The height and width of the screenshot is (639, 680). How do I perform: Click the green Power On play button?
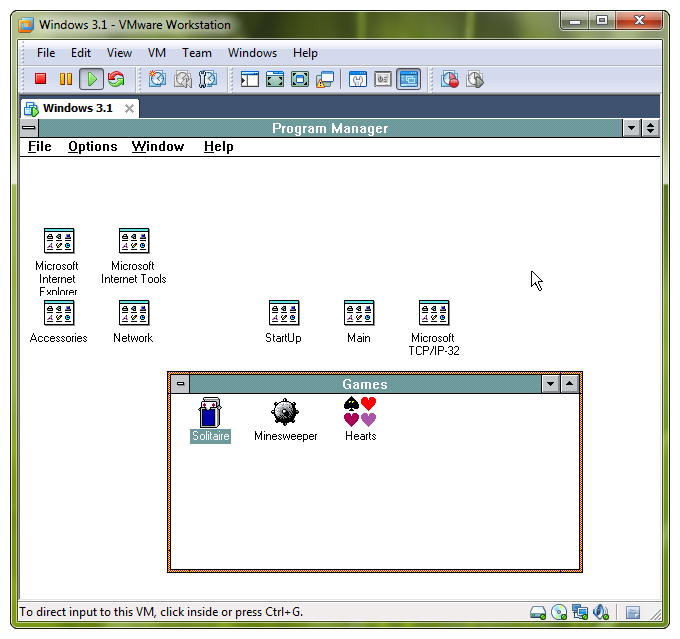pyautogui.click(x=91, y=79)
